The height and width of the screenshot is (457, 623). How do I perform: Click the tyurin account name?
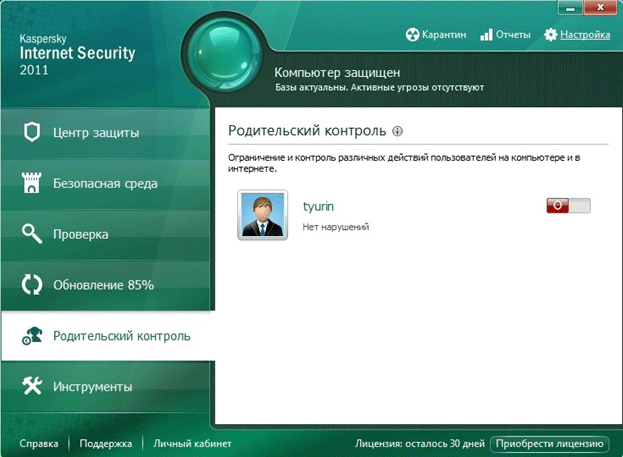click(x=318, y=207)
